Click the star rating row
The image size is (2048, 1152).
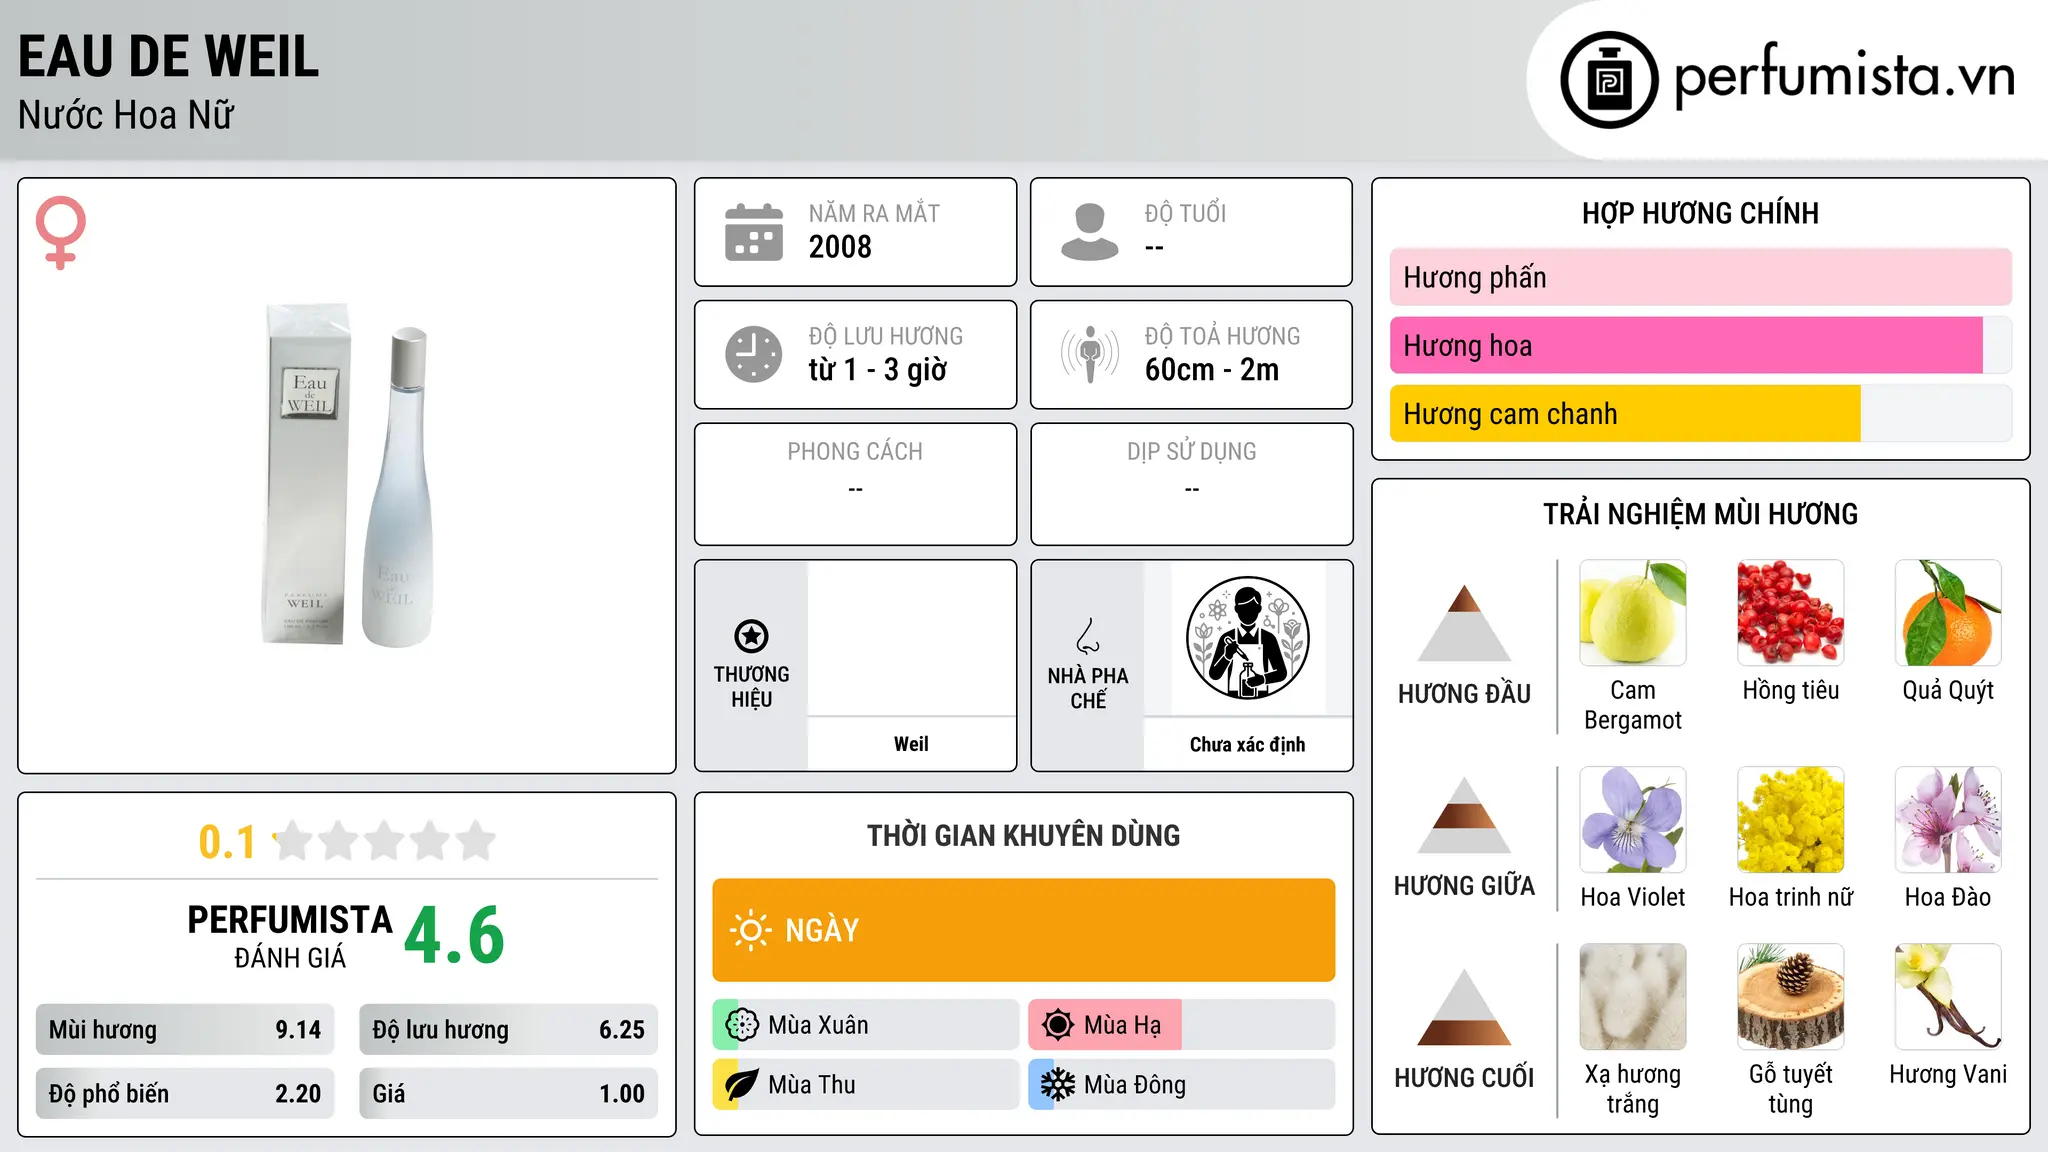tap(385, 841)
